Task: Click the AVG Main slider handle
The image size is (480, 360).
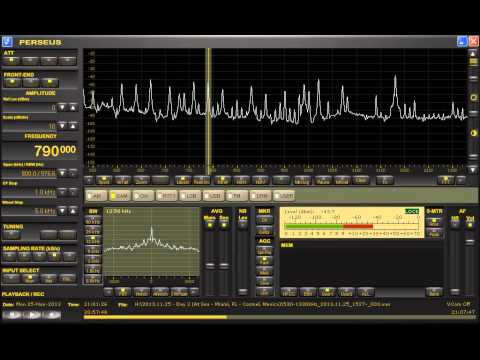Action: click(x=210, y=266)
